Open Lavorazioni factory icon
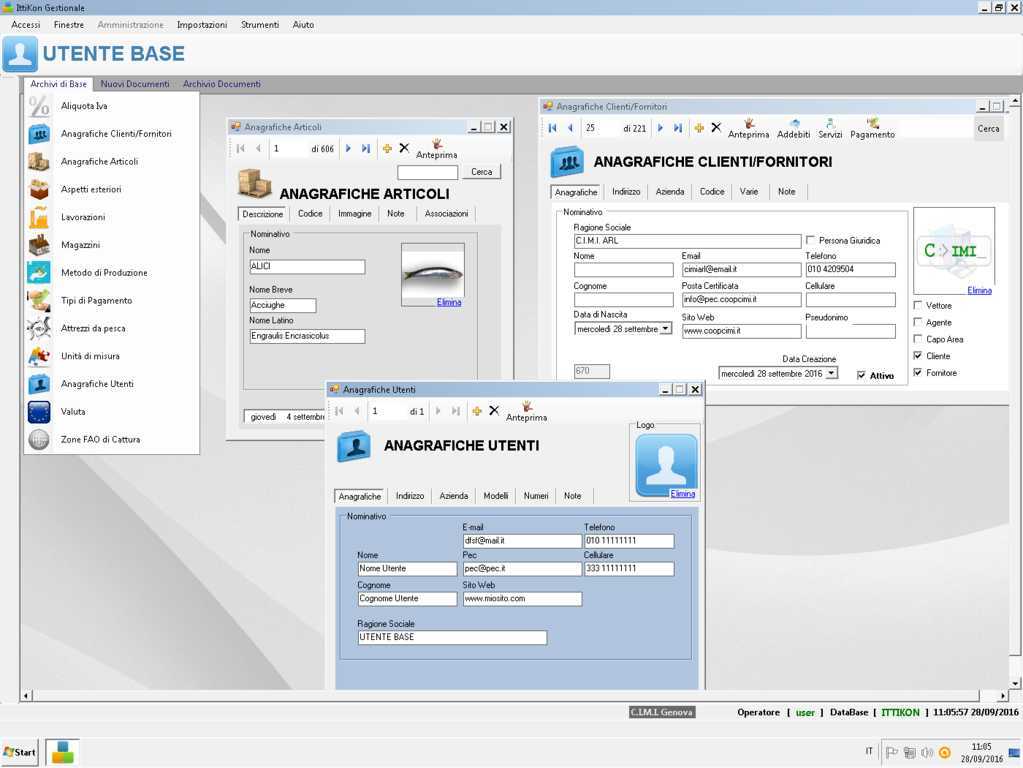The height and width of the screenshot is (768, 1023). pyautogui.click(x=39, y=217)
